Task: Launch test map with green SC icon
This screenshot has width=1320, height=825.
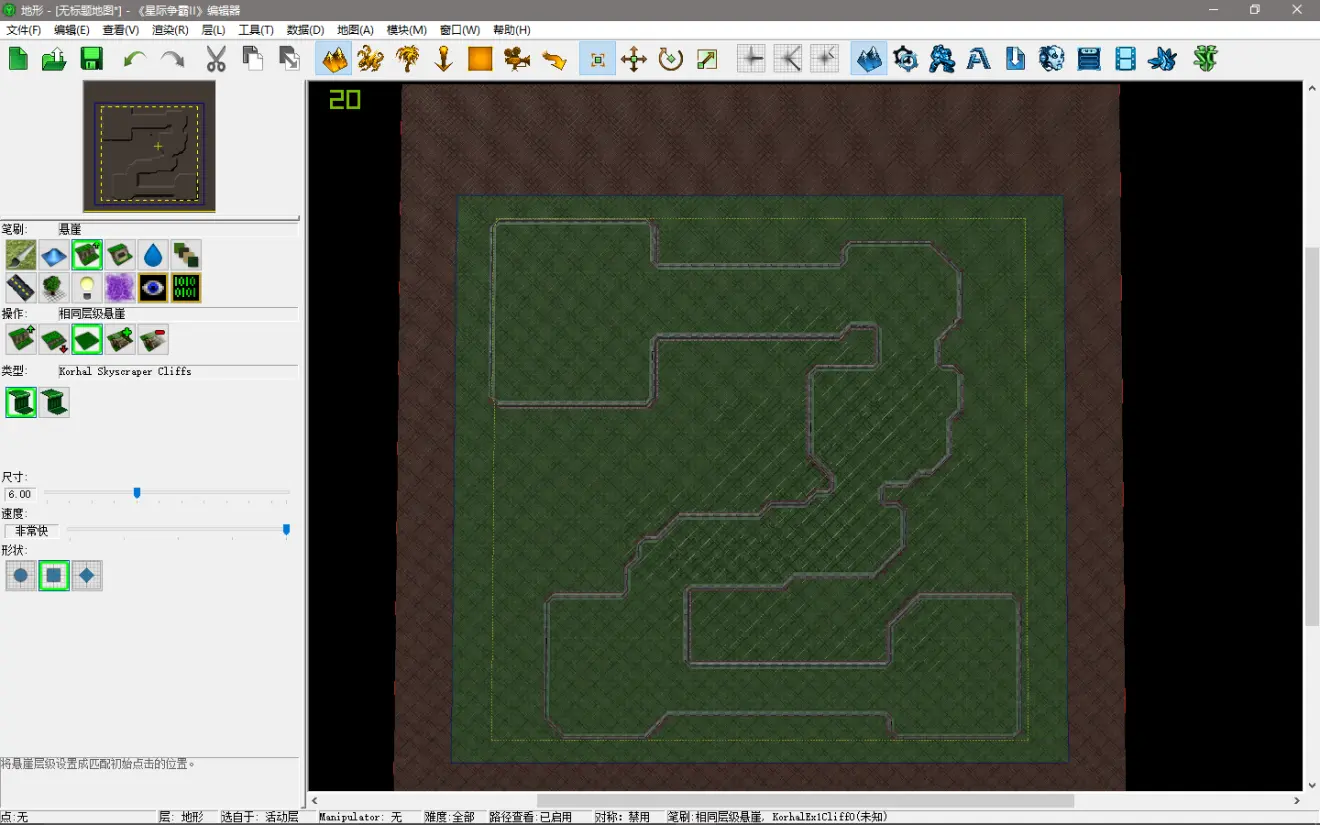Action: (1206, 59)
